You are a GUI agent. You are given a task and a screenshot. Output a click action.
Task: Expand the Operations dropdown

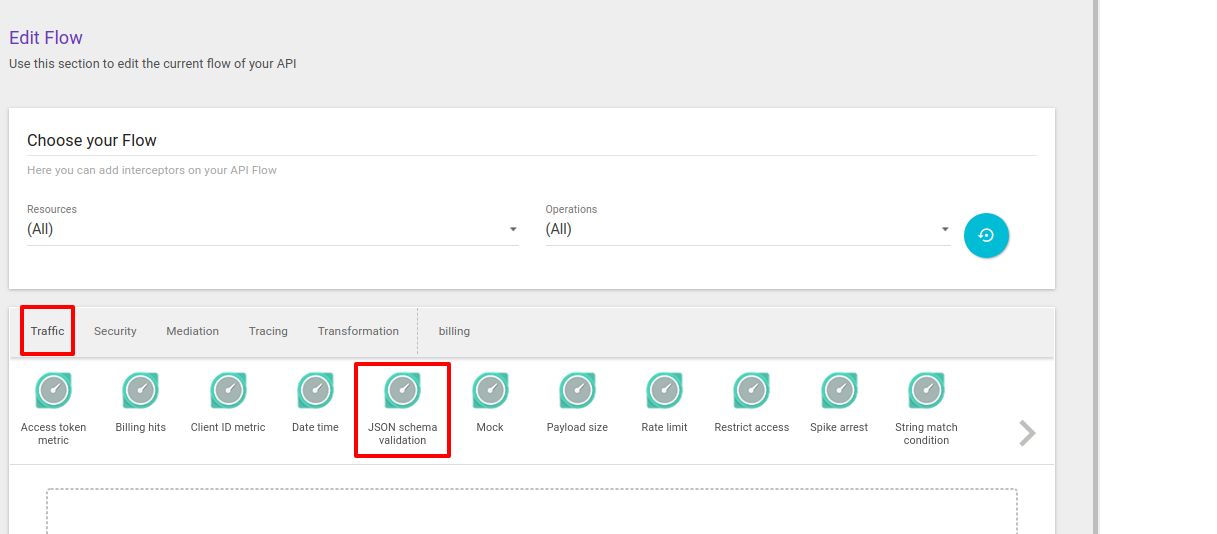pyautogui.click(x=747, y=229)
